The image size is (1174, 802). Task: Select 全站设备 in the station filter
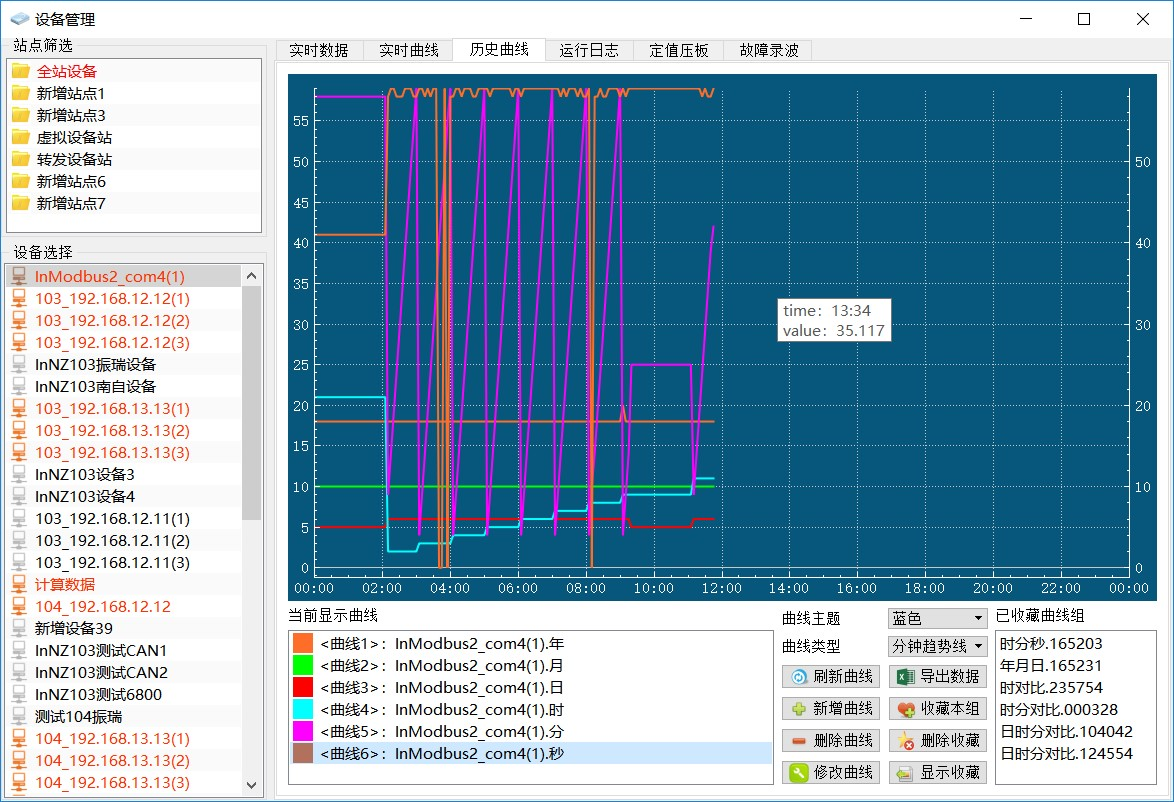click(67, 71)
